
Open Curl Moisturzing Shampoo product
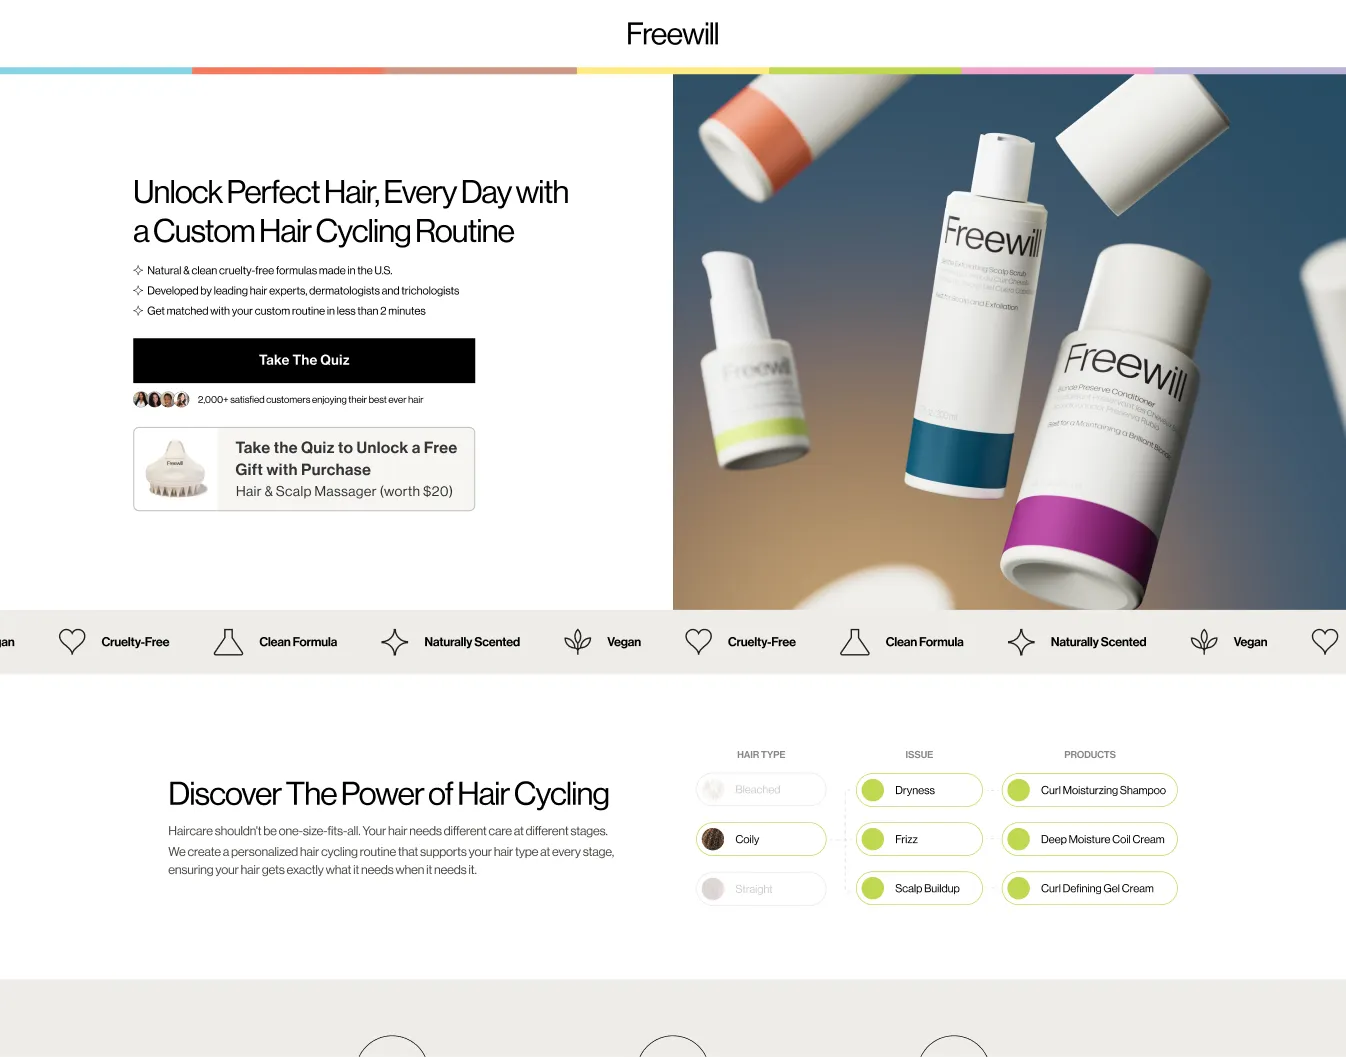point(1089,790)
